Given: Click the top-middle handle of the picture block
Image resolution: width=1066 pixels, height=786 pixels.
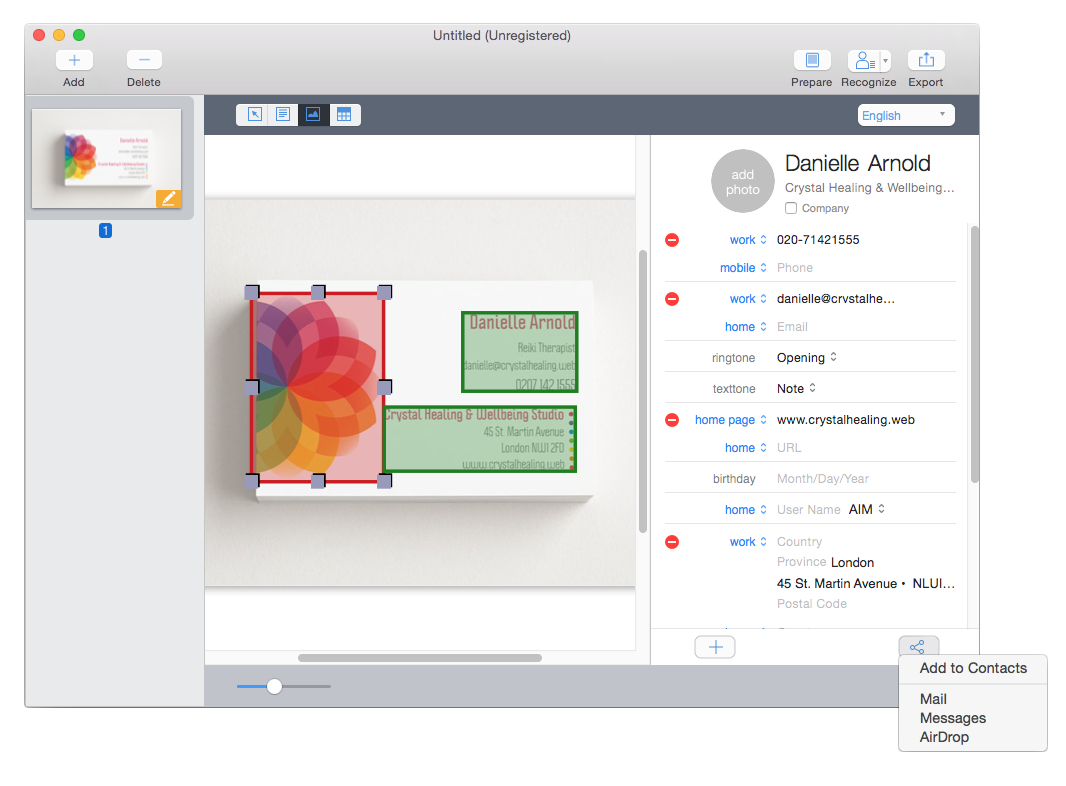Looking at the screenshot, I should tap(317, 292).
